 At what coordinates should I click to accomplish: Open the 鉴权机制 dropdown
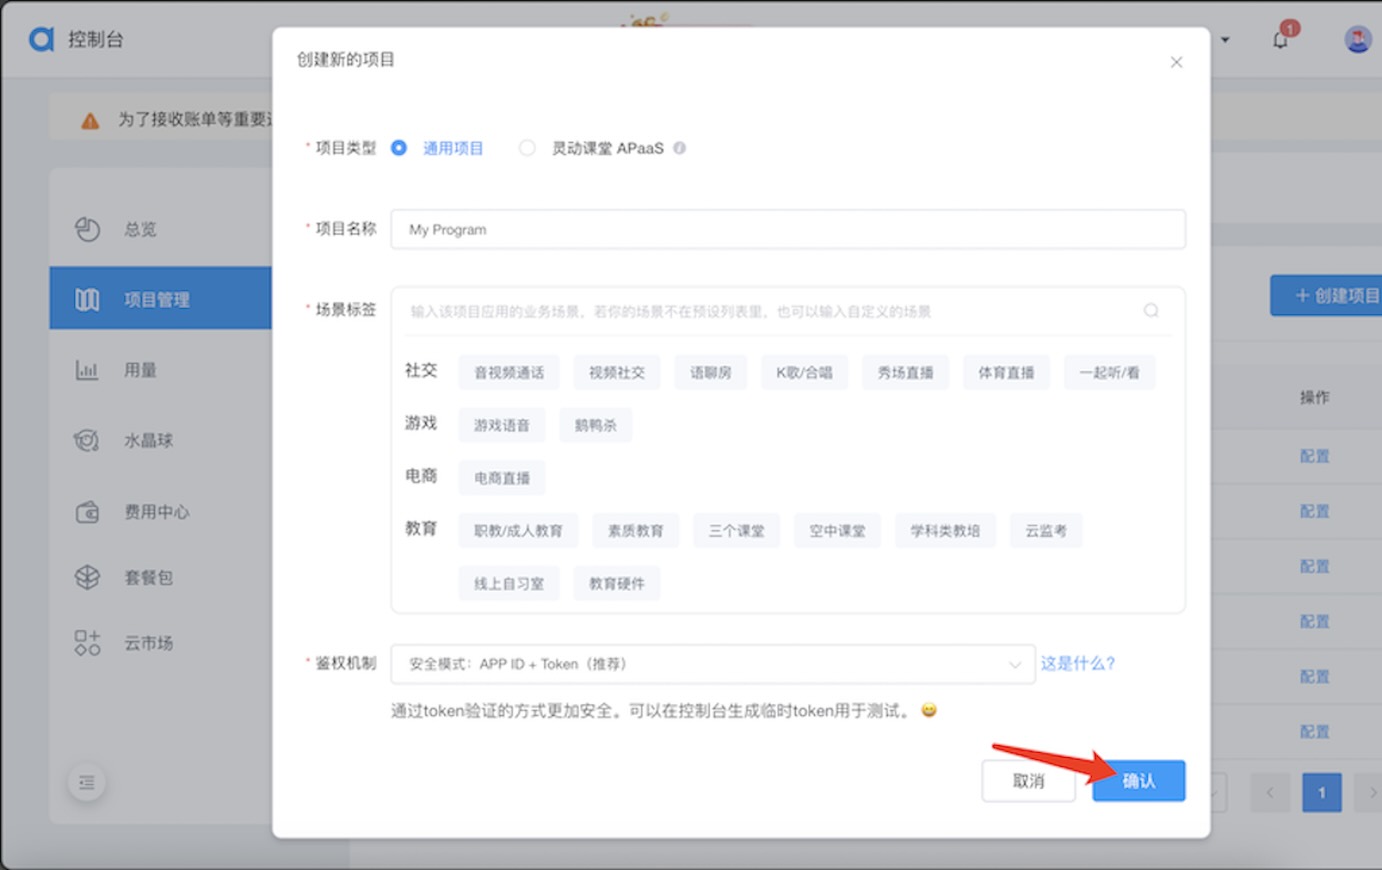713,664
